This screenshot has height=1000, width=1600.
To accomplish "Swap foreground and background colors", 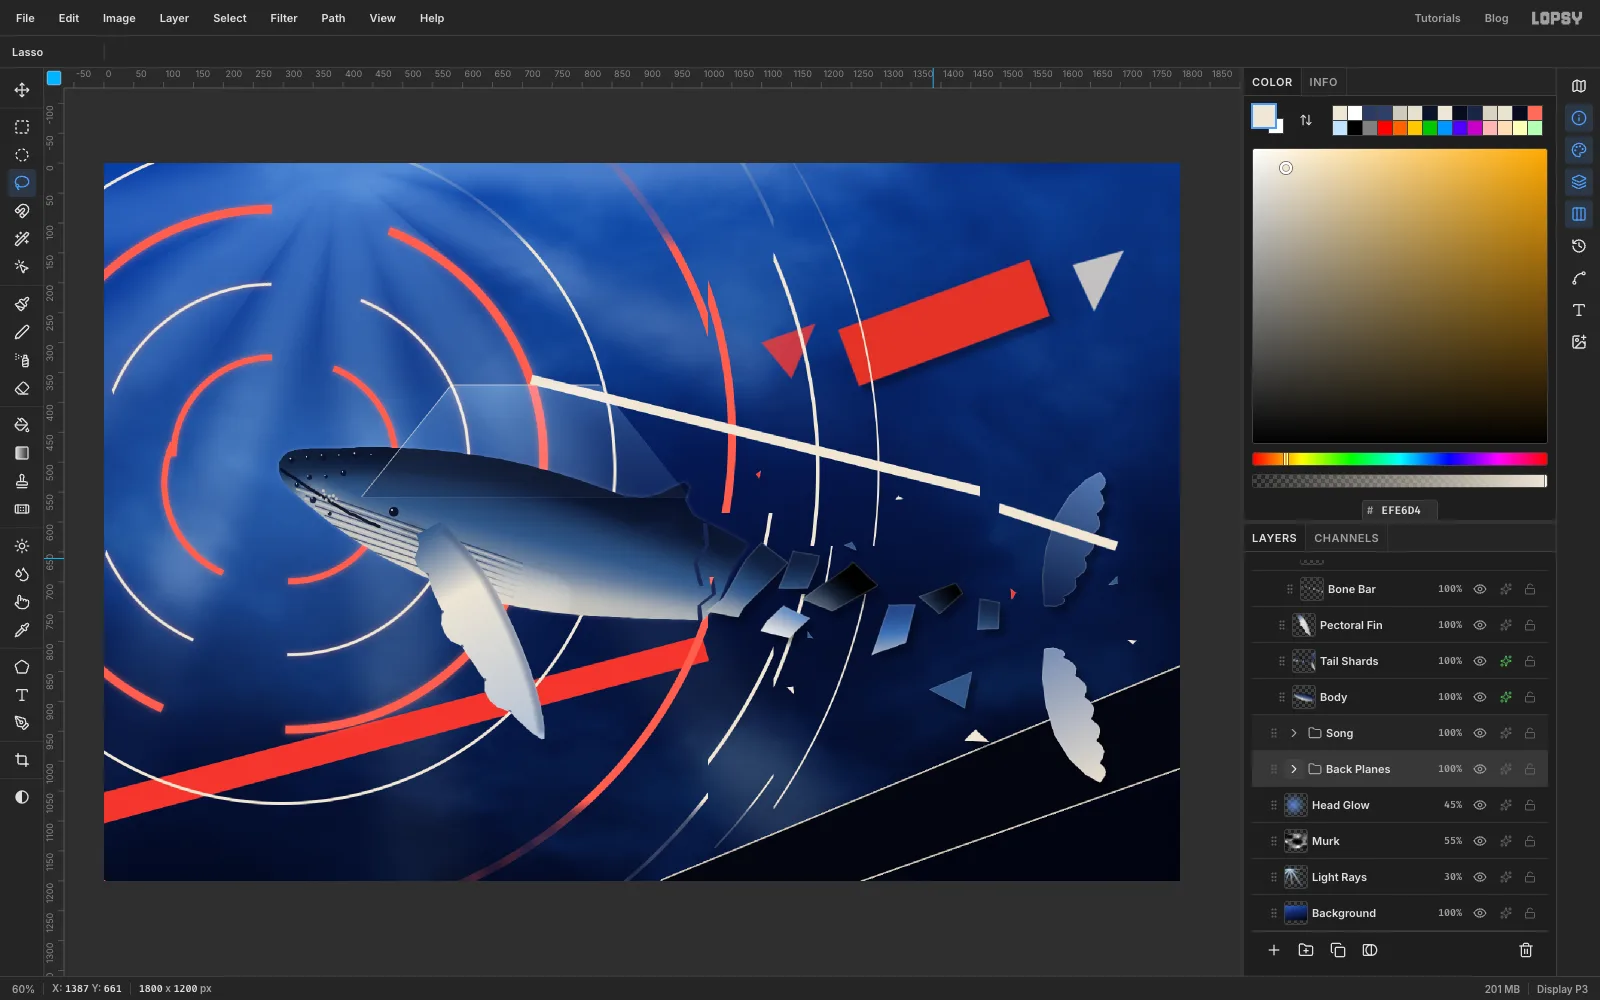I will (x=1306, y=120).
